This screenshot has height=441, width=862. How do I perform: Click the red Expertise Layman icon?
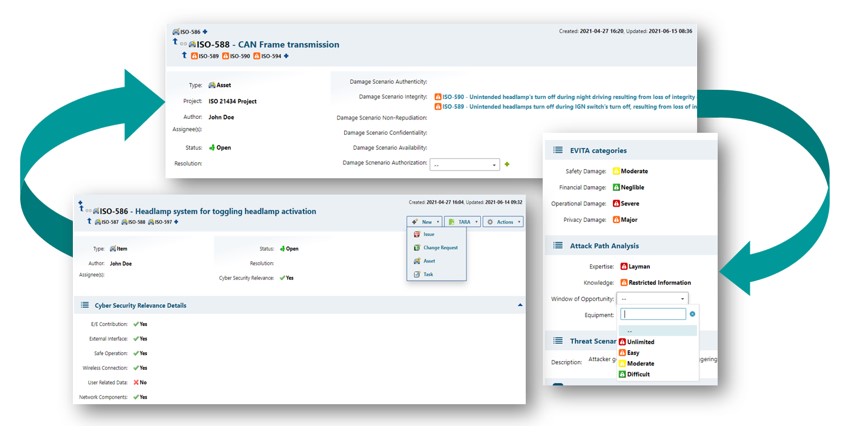click(x=624, y=267)
